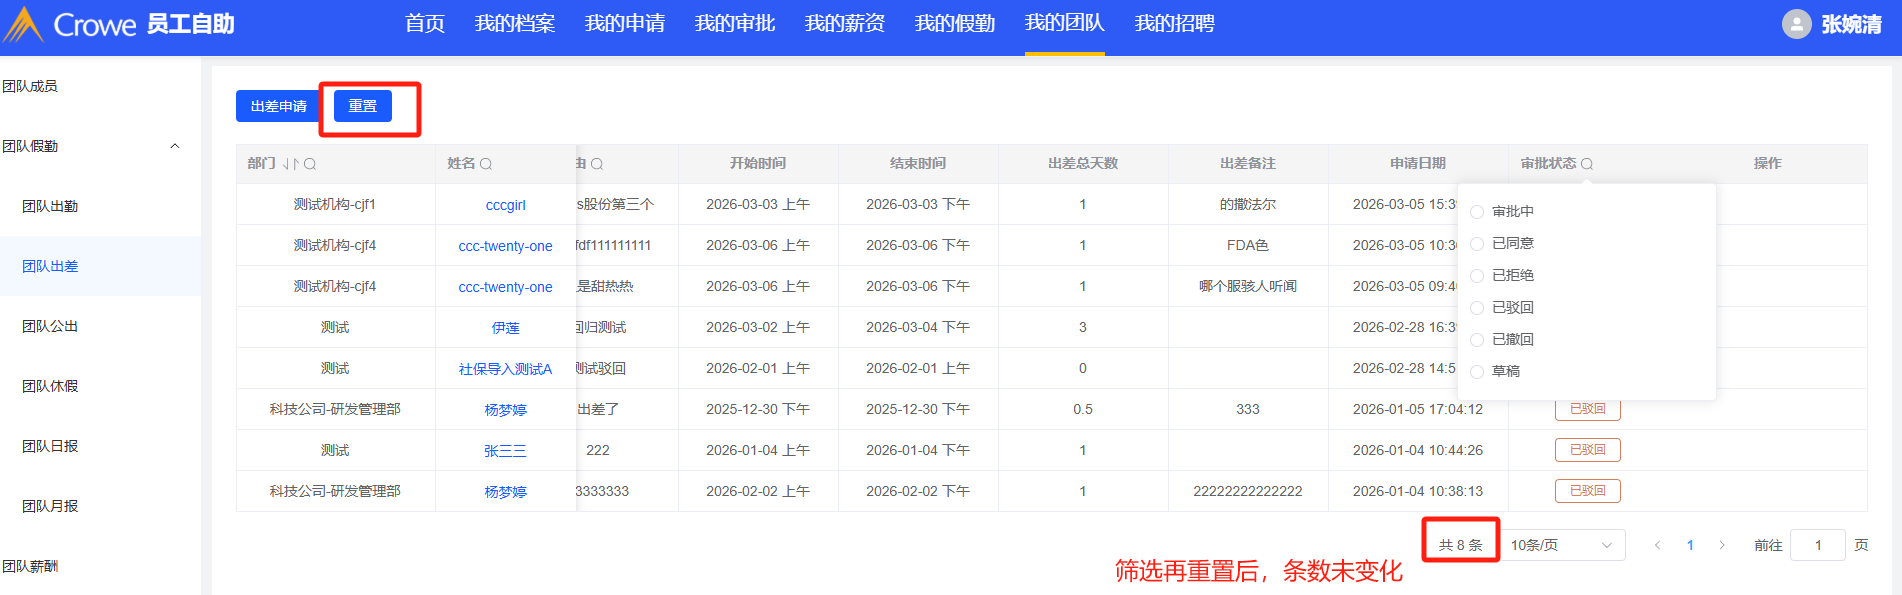The image size is (1902, 595).
Task: Open 我的申请 navigation tab
Action: pos(625,23)
